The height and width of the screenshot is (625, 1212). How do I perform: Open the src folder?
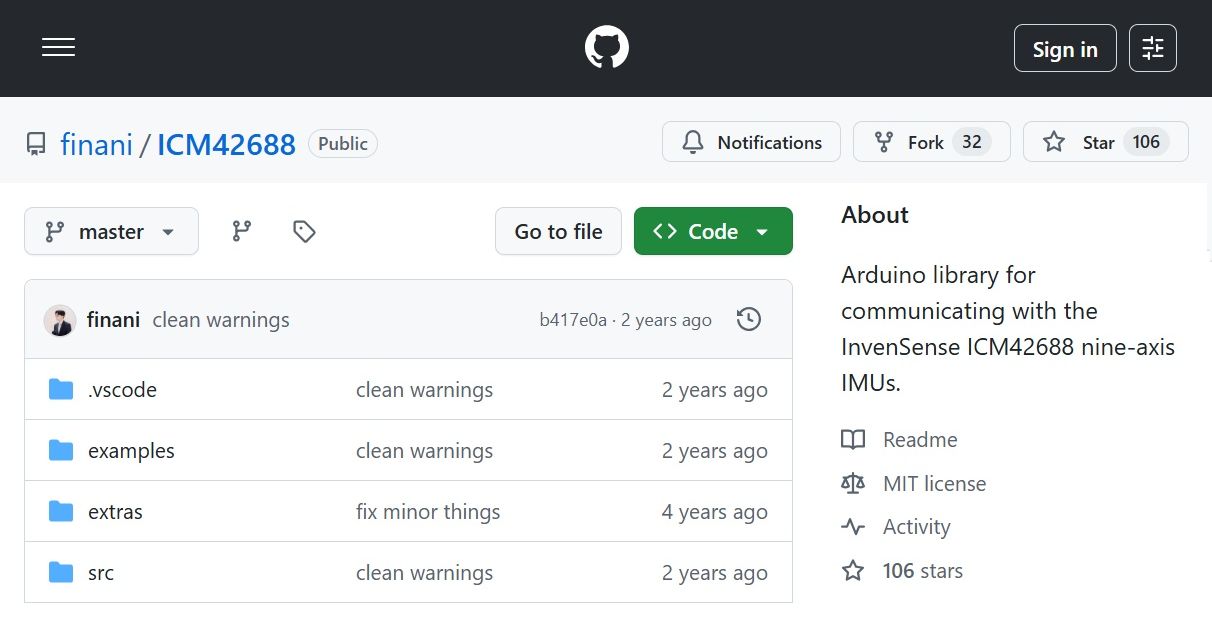point(101,573)
